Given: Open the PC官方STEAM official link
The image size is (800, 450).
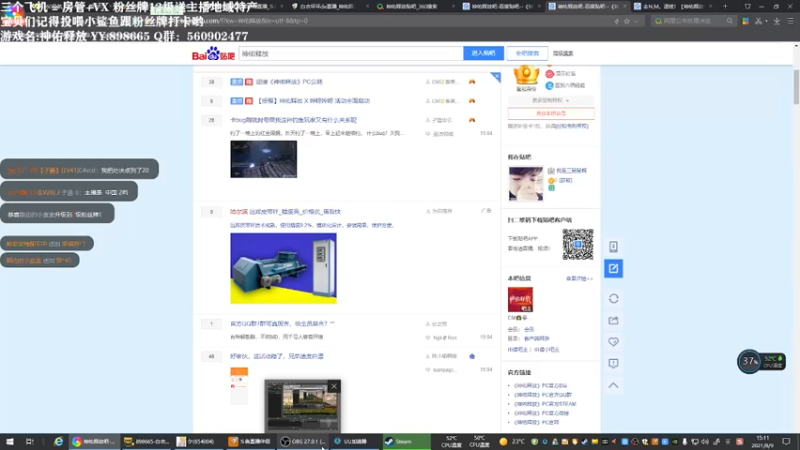Looking at the screenshot, I should (545, 404).
